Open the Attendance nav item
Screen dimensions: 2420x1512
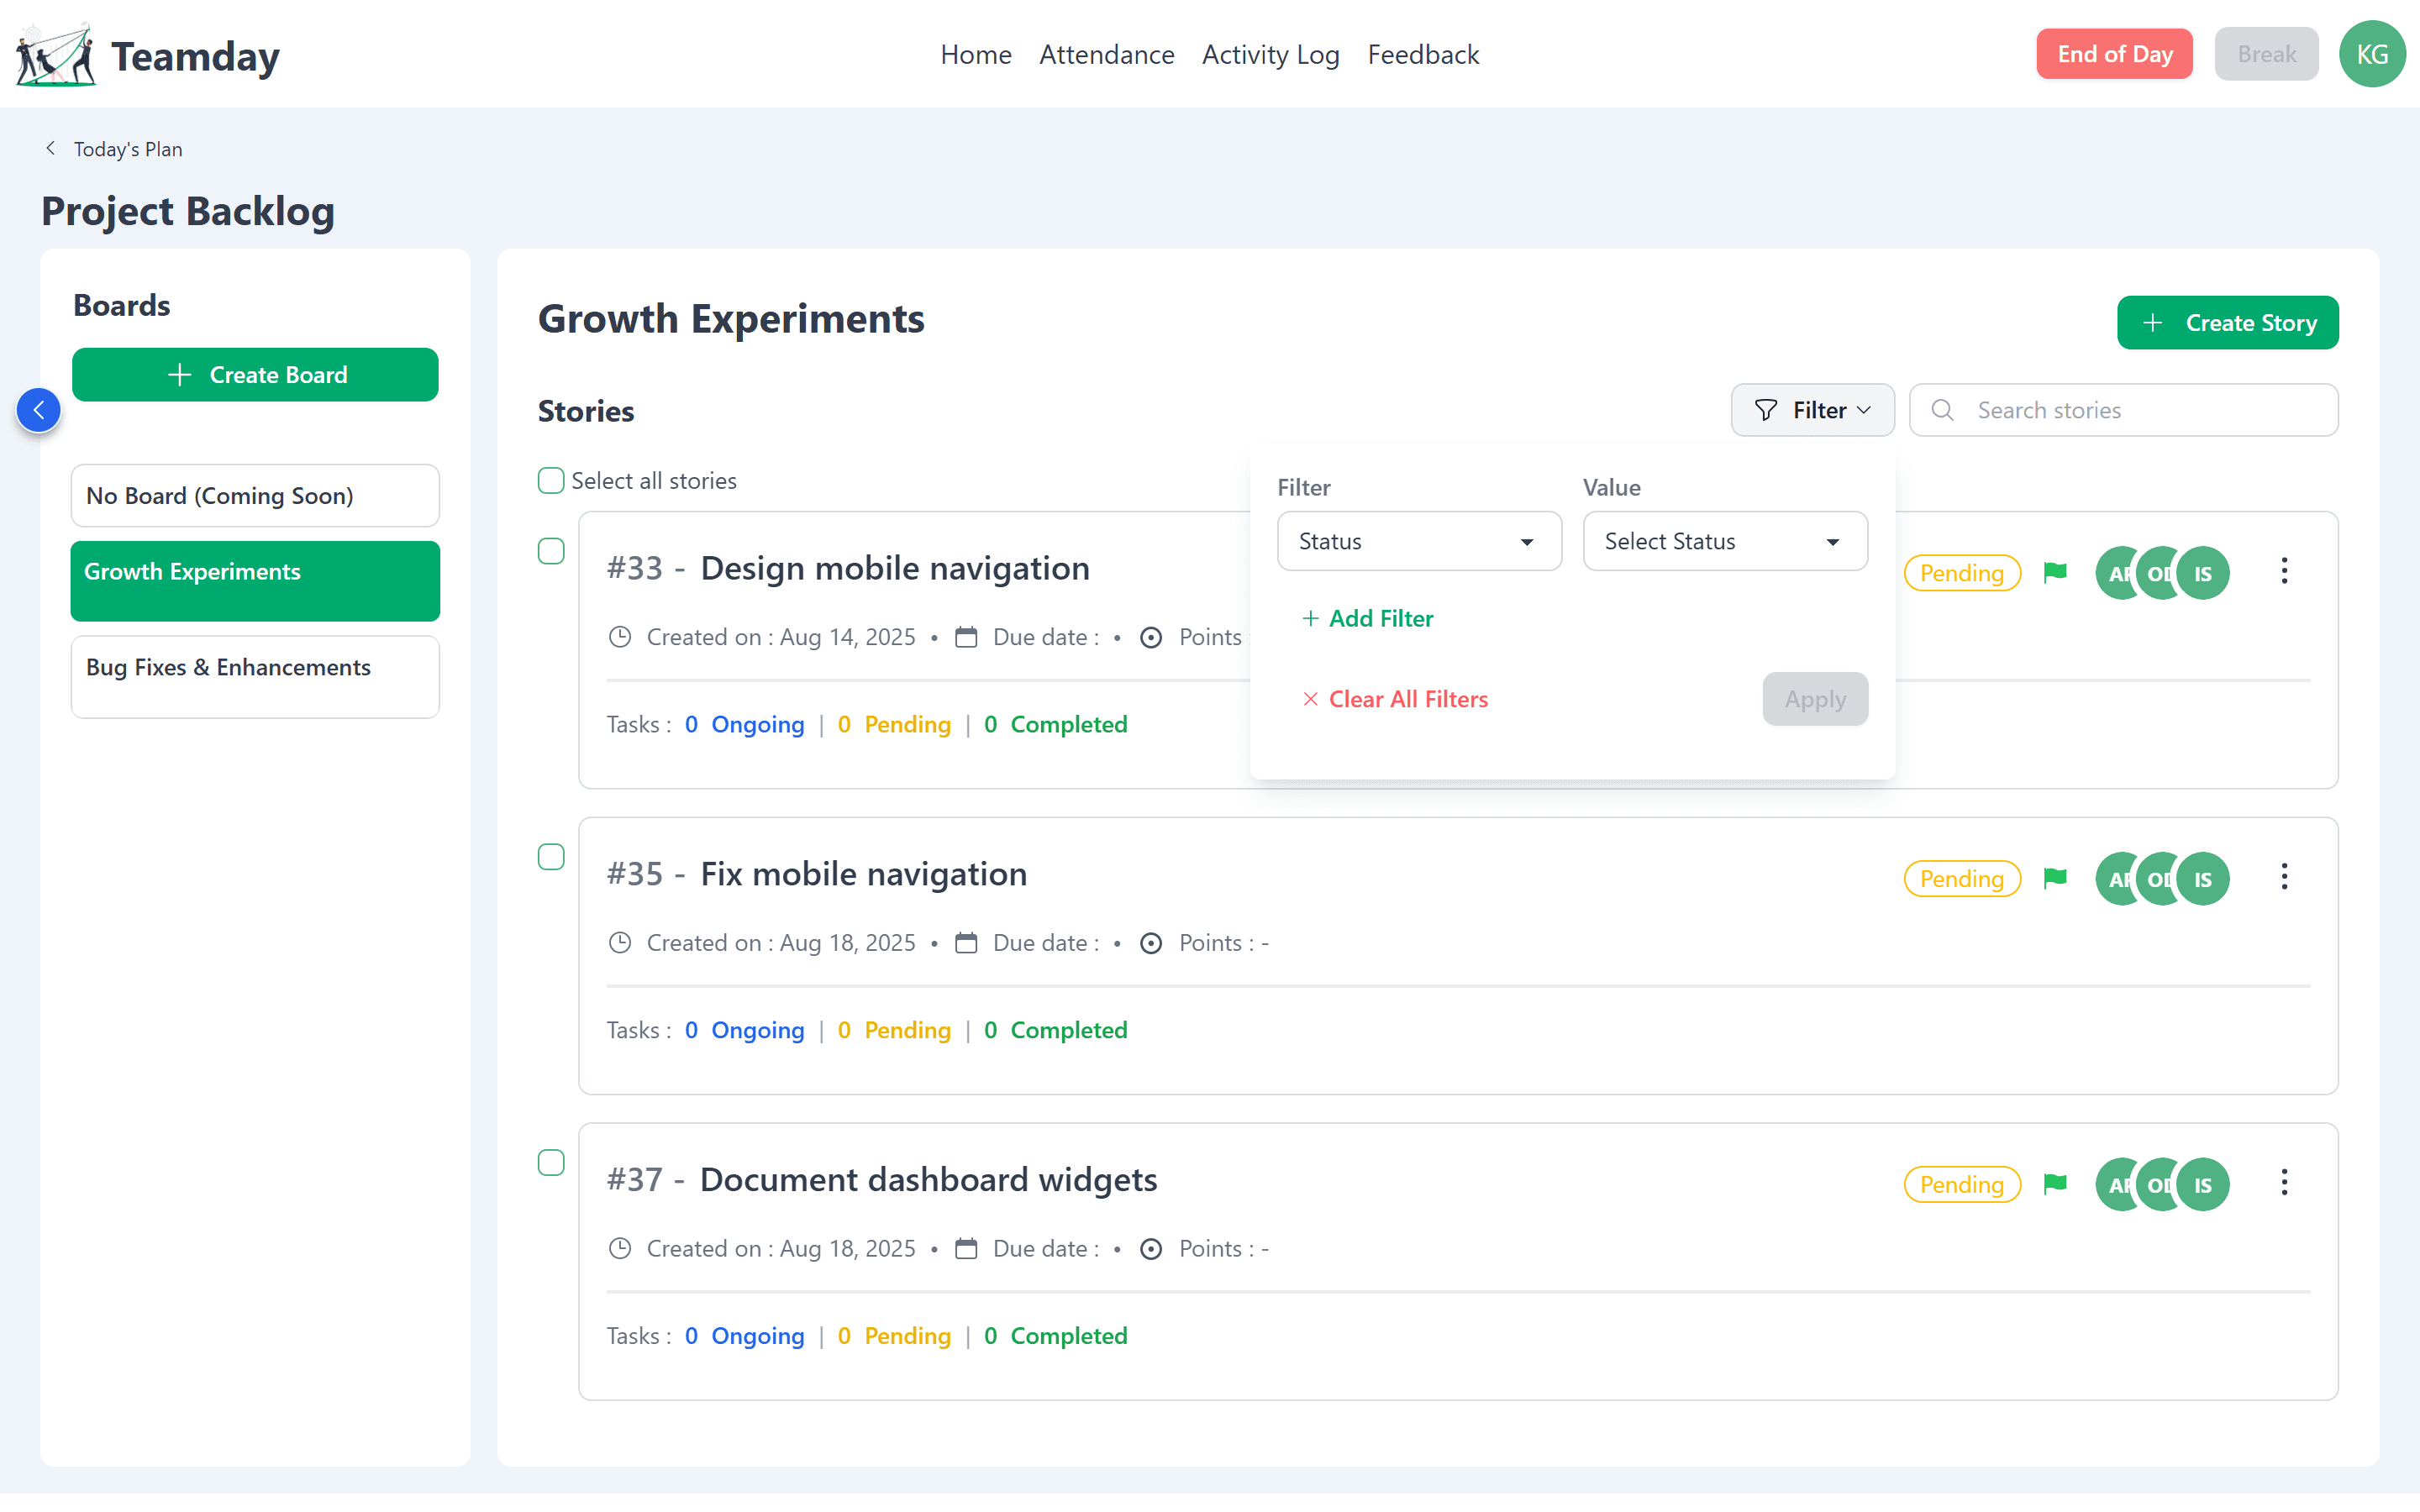click(x=1106, y=54)
